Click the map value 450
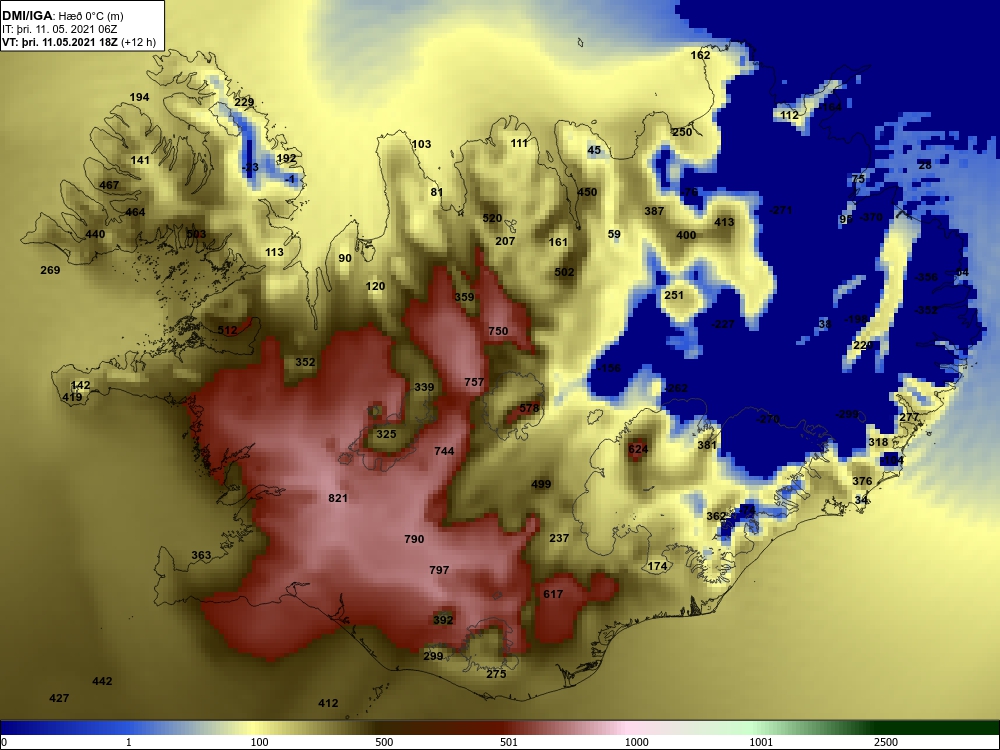The width and height of the screenshot is (1000, 750). point(587,192)
